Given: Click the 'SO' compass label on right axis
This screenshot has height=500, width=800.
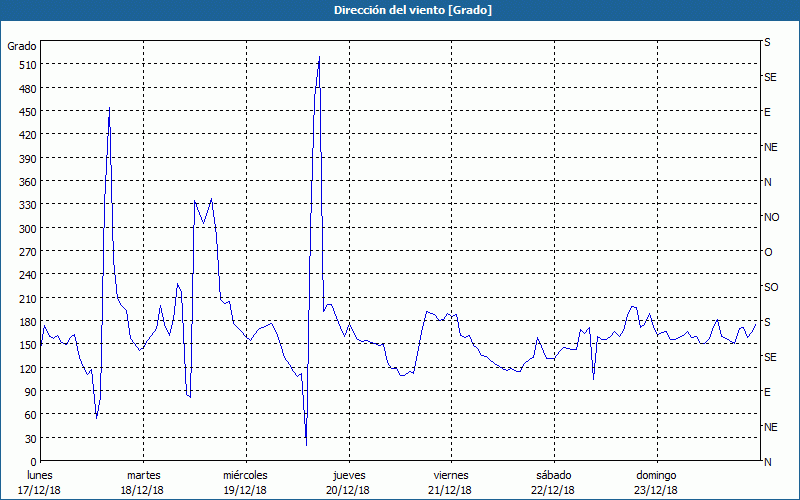Looking at the screenshot, I should click(x=771, y=287).
